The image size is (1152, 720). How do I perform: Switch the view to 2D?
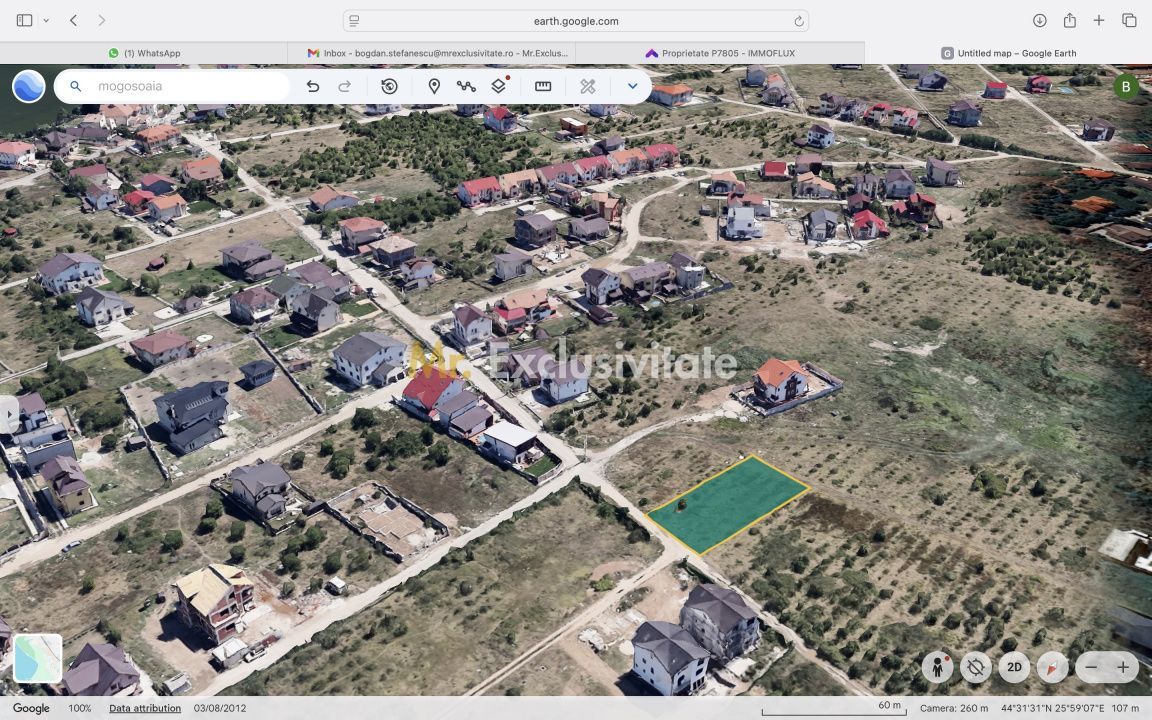pyautogui.click(x=1014, y=667)
